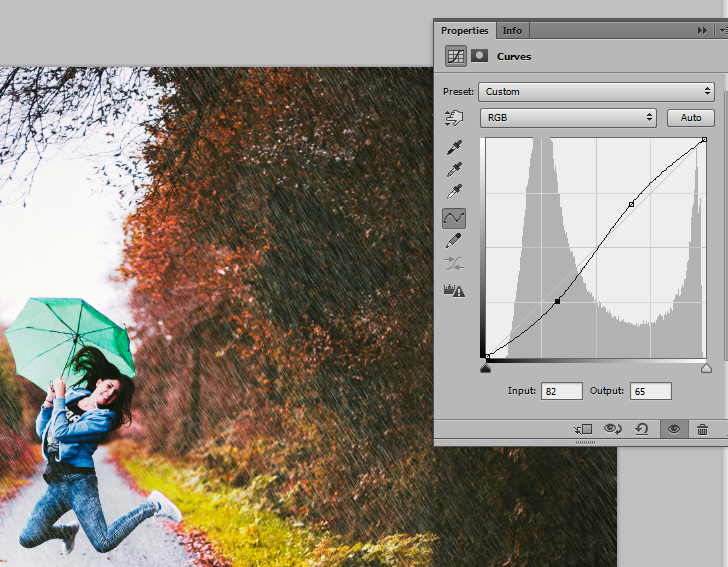The width and height of the screenshot is (728, 567).
Task: Open the Preset dropdown showing Custom
Action: point(596,92)
